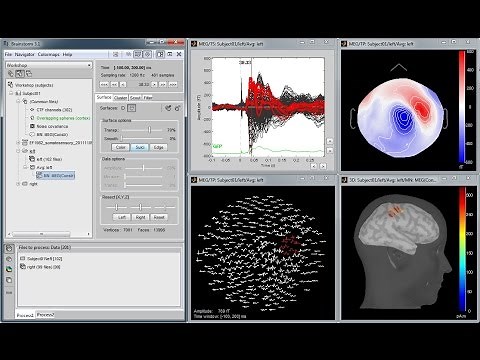This screenshot has height=360, width=480.
Task: Select the anatomy view icon below Workshop
Action: [11, 74]
